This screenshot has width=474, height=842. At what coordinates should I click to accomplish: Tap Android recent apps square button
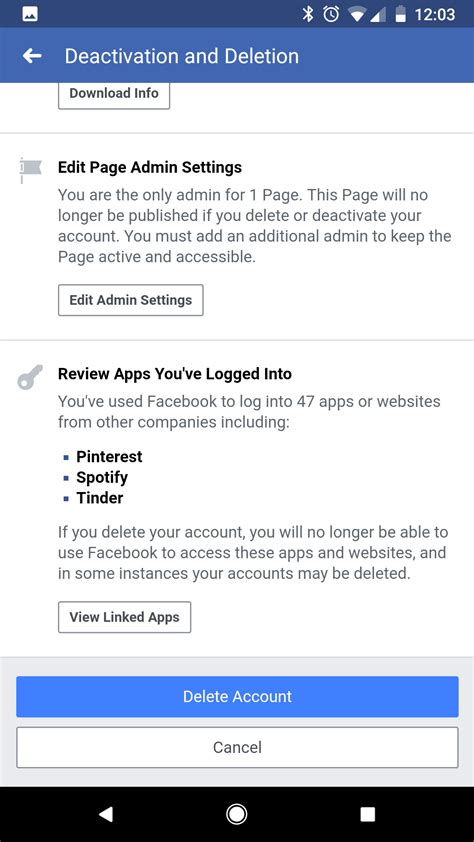coord(368,815)
